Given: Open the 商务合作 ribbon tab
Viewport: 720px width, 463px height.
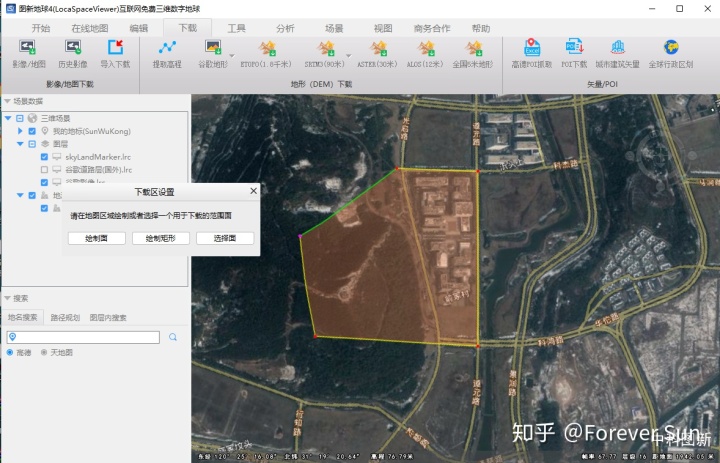Looking at the screenshot, I should 432,28.
